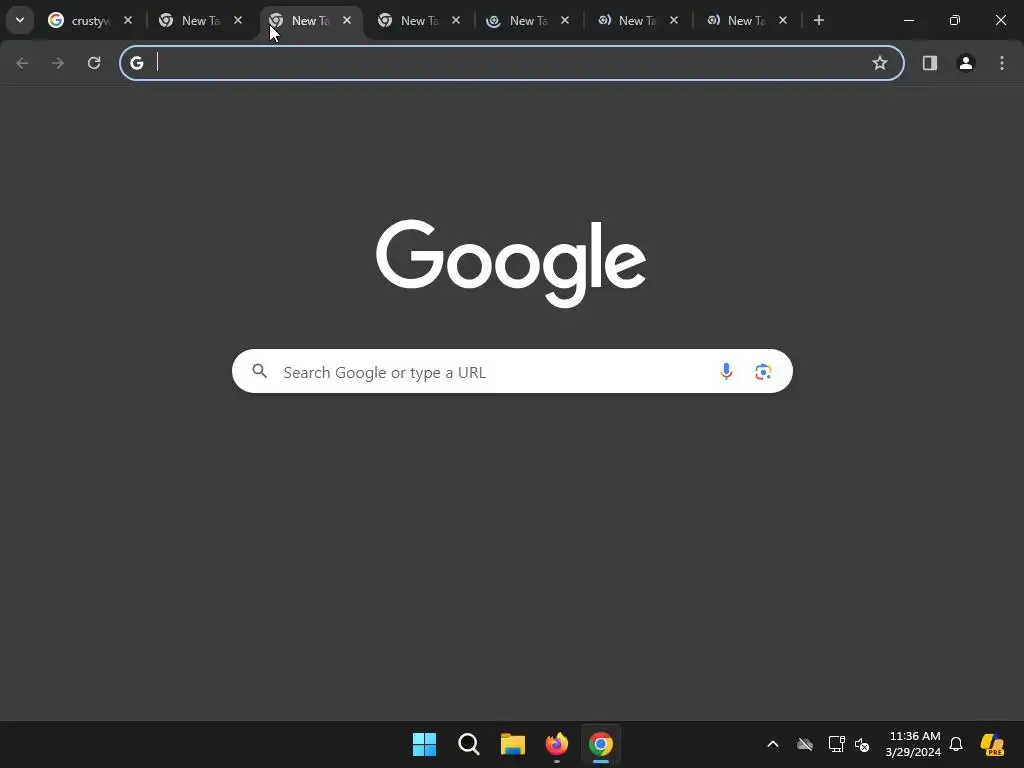The height and width of the screenshot is (768, 1024).
Task: Start voice search with the microphone
Action: 726,371
